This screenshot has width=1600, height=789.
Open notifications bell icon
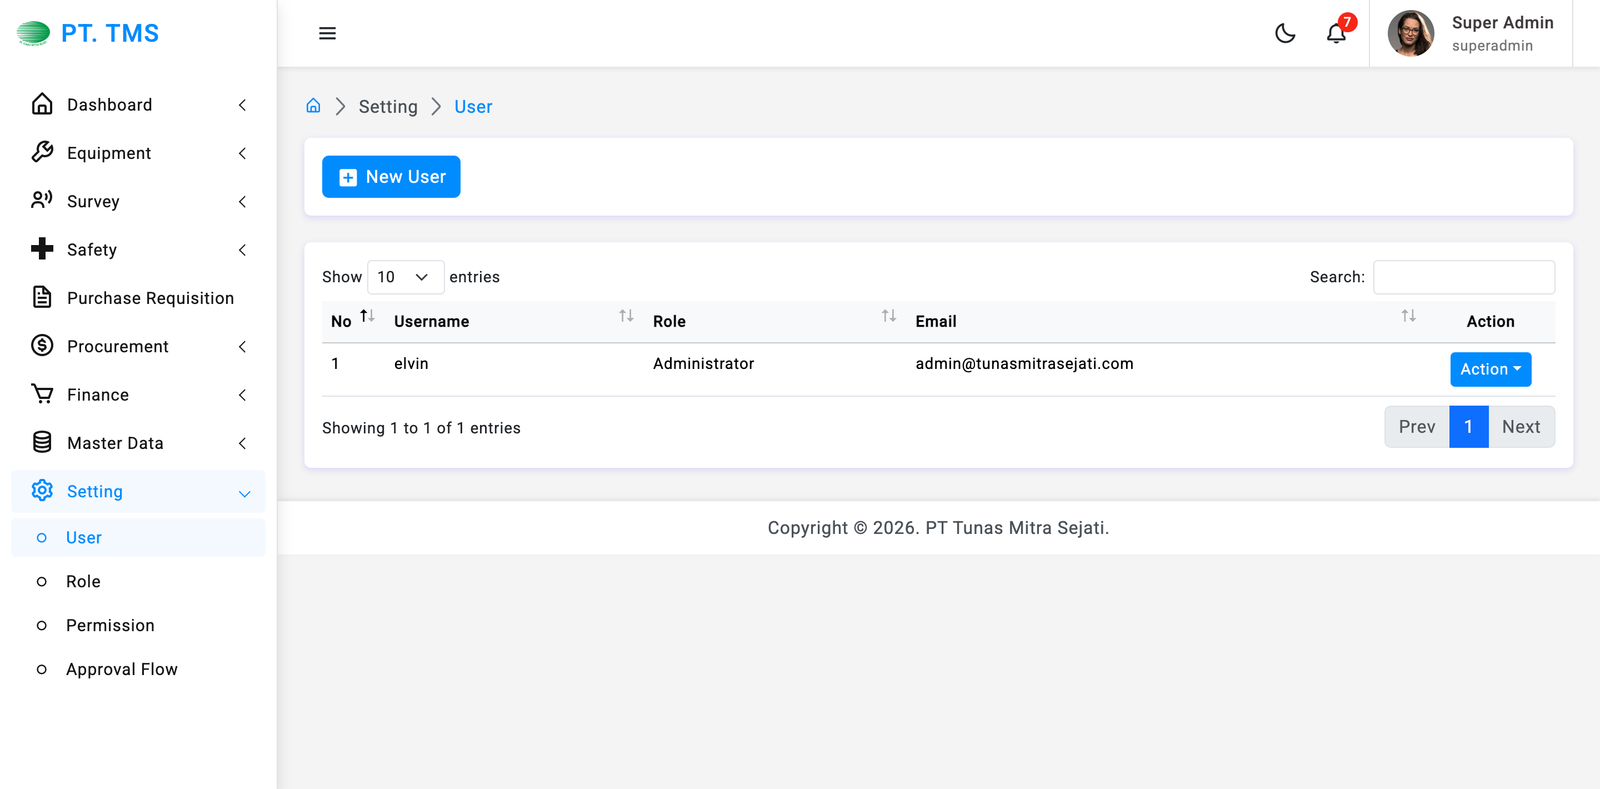(x=1336, y=33)
